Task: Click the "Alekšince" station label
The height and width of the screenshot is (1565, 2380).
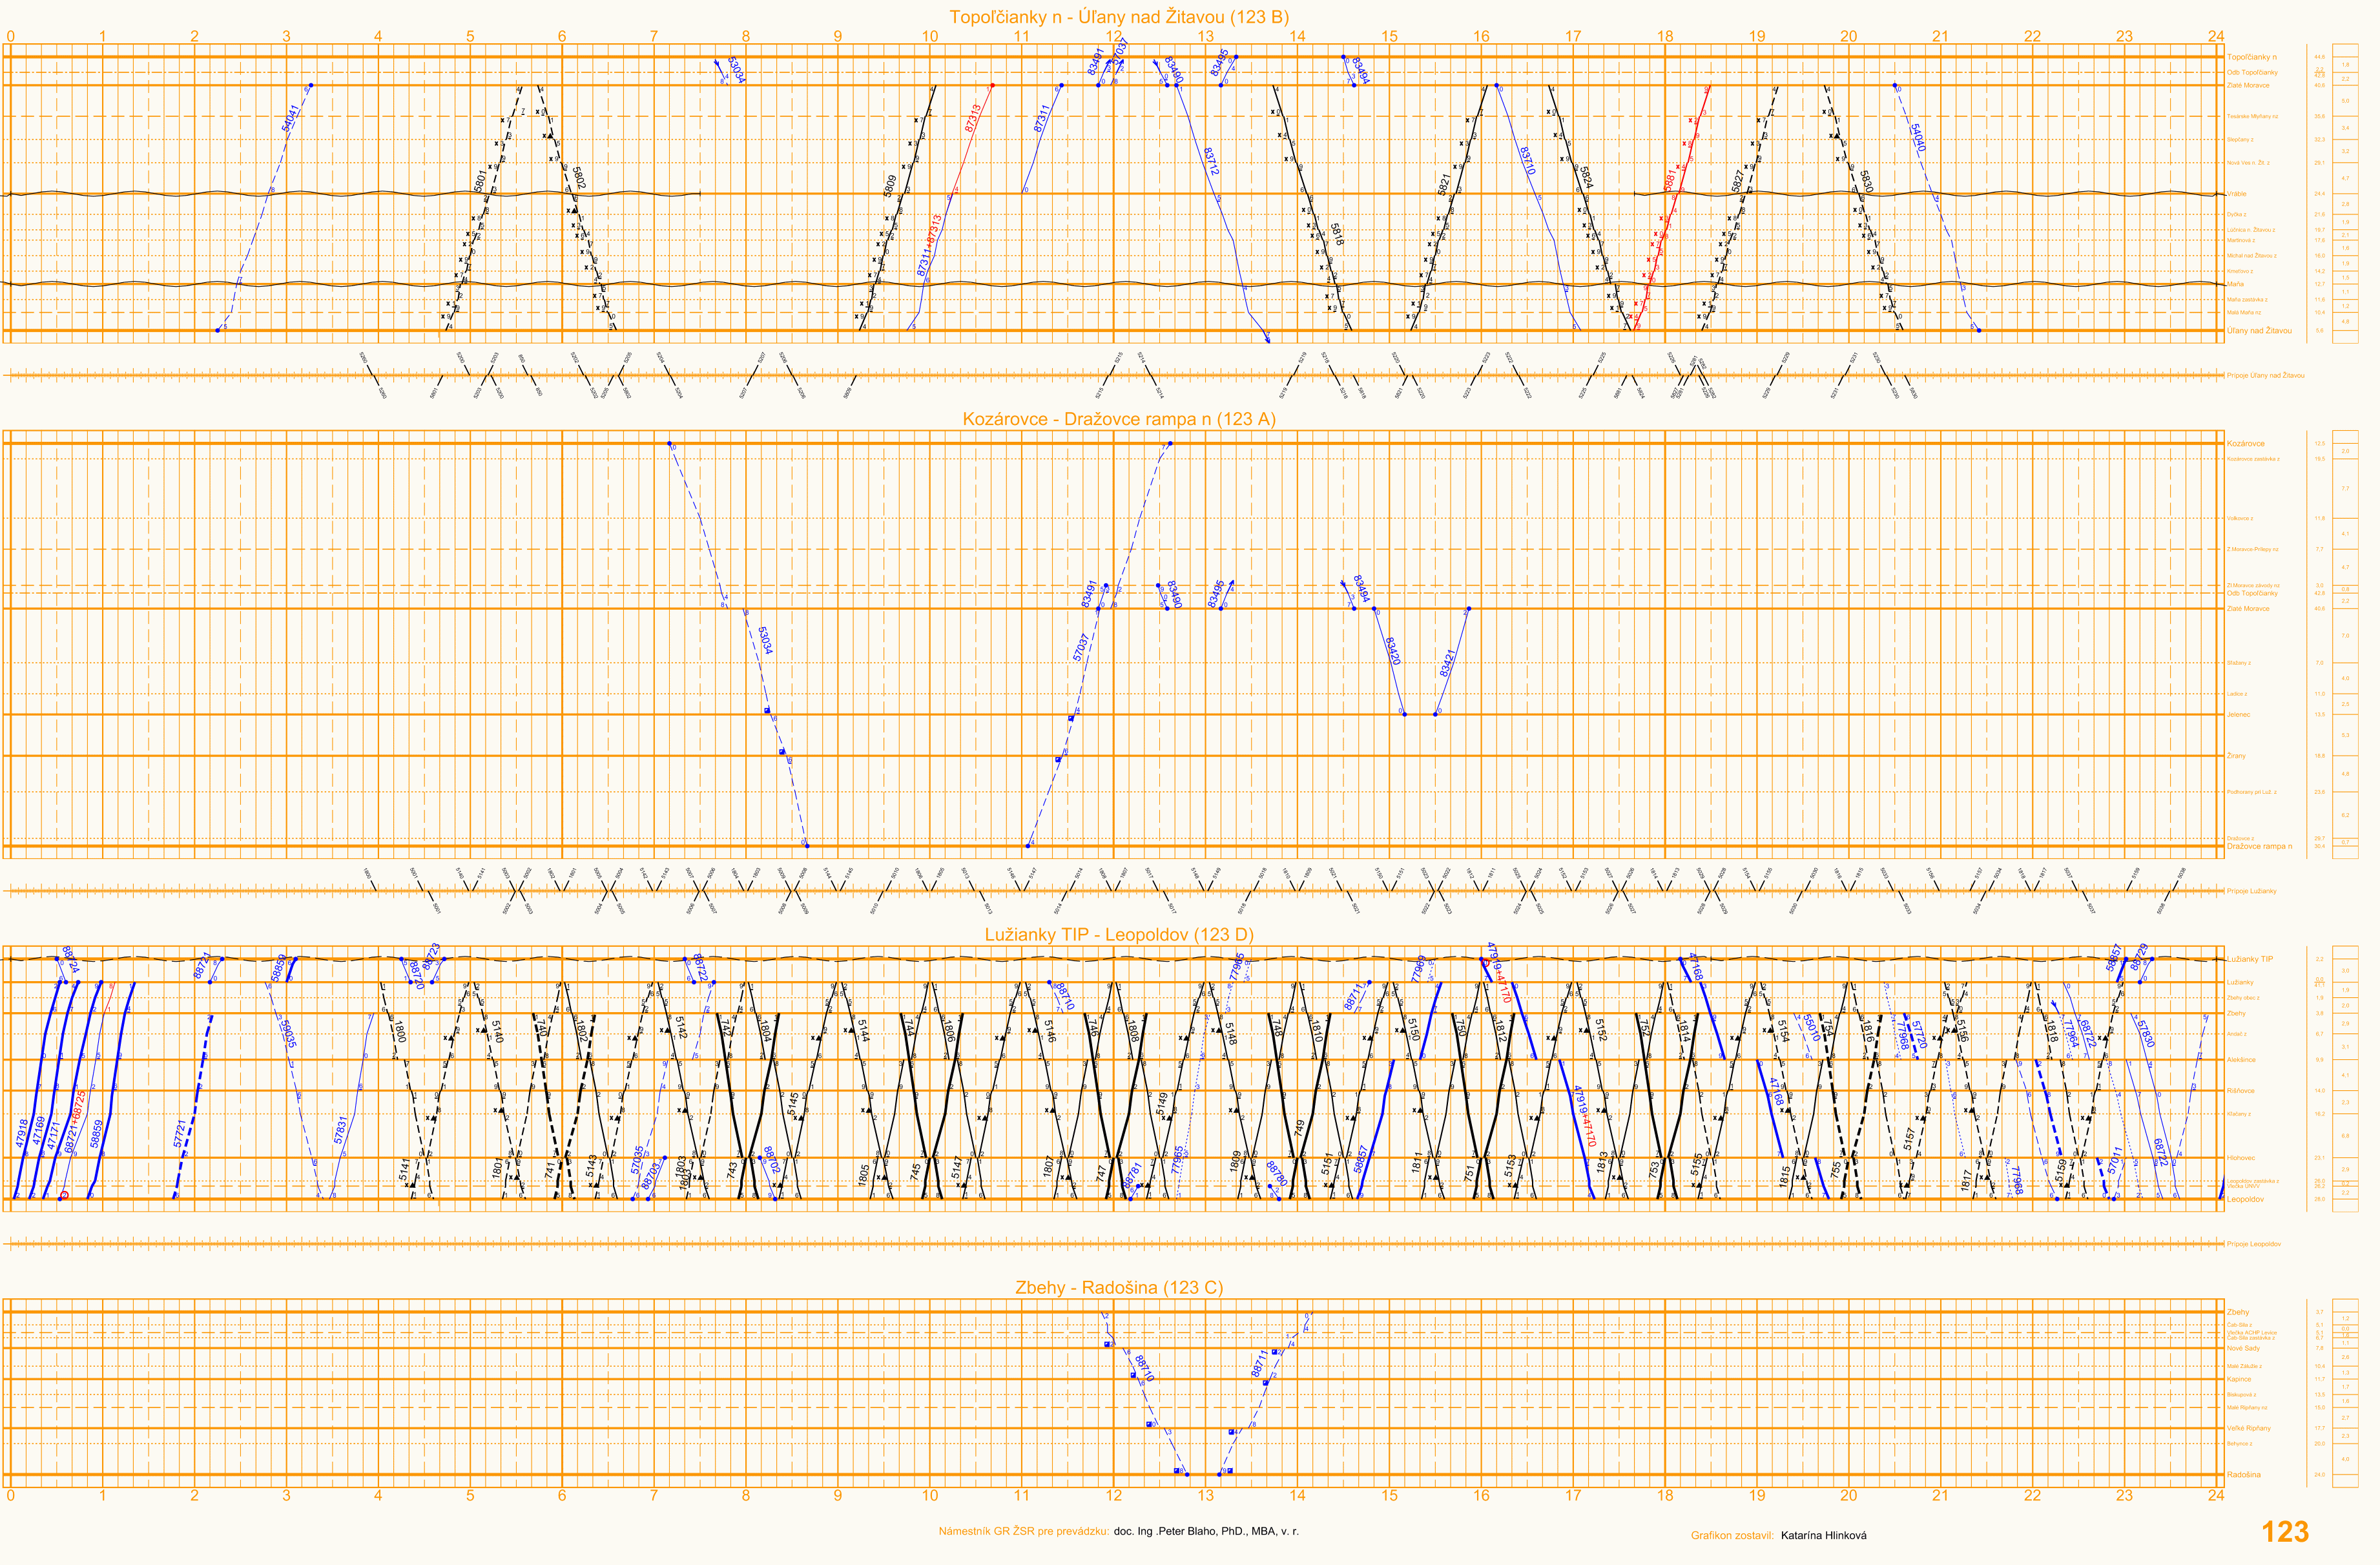Action: pyautogui.click(x=2241, y=1060)
